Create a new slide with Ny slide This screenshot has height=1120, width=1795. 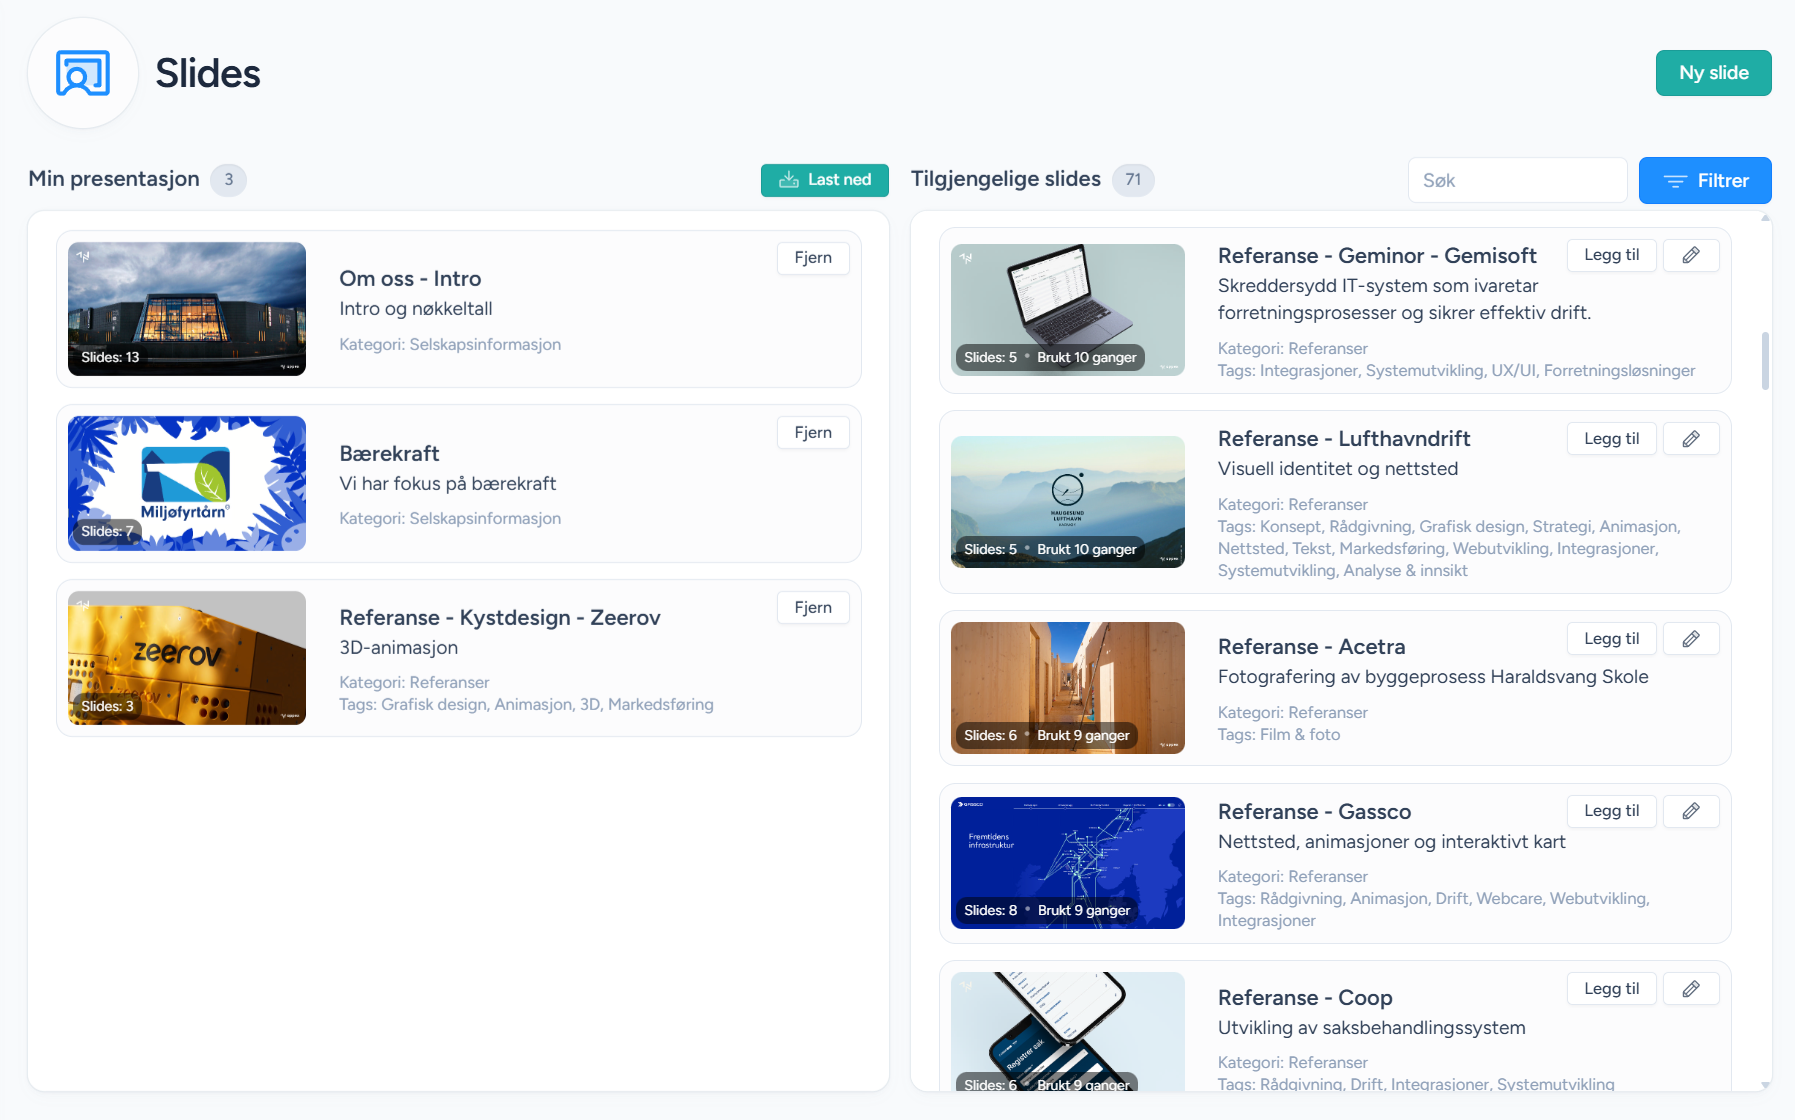1713,73
